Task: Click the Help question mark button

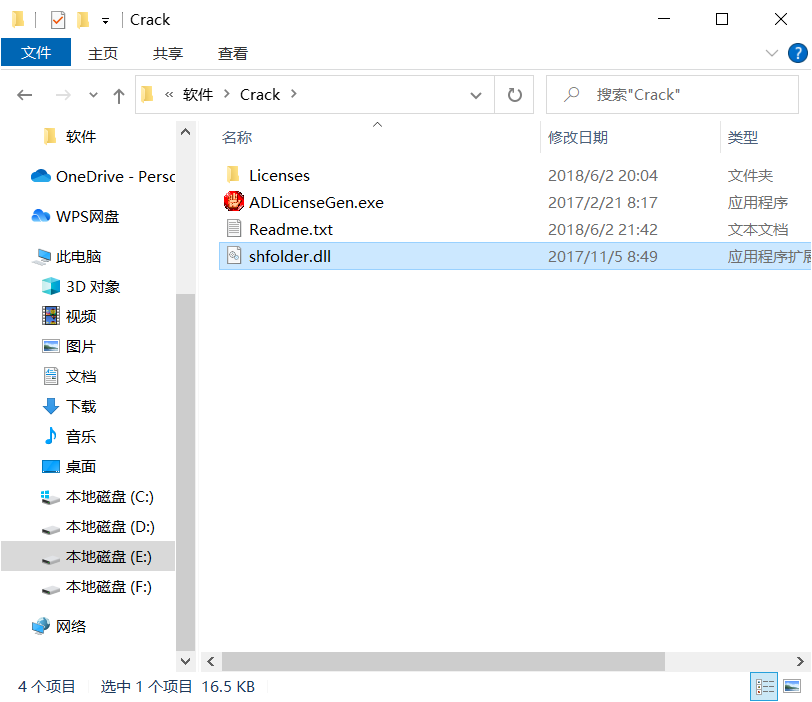Action: pyautogui.click(x=799, y=53)
